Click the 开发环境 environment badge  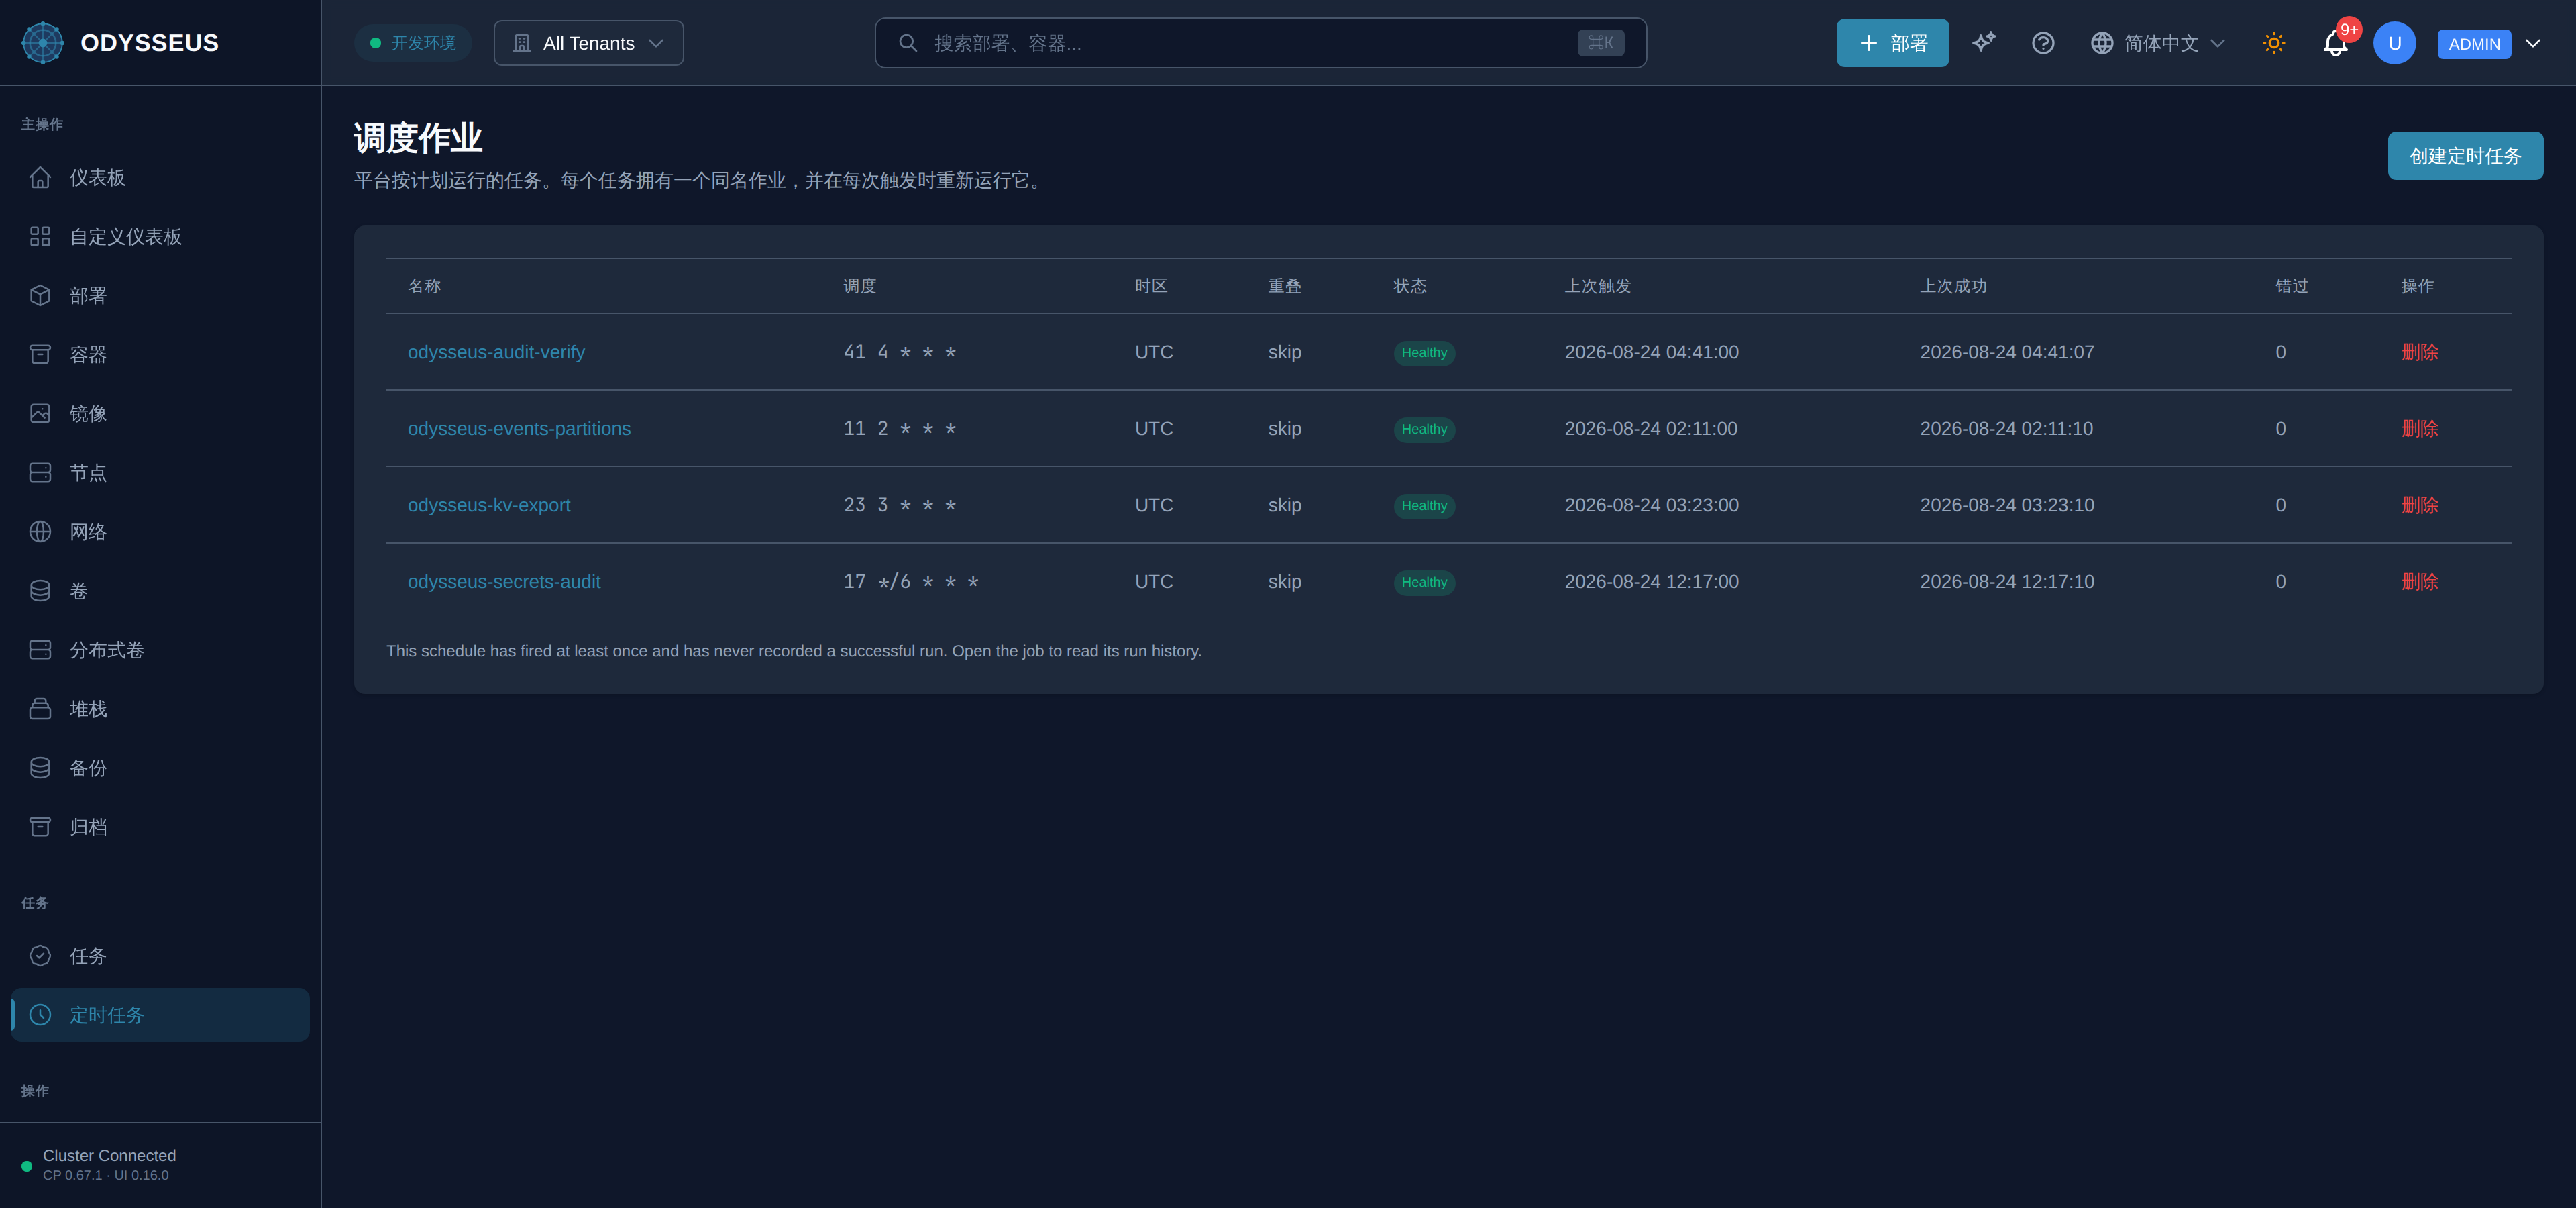click(412, 43)
